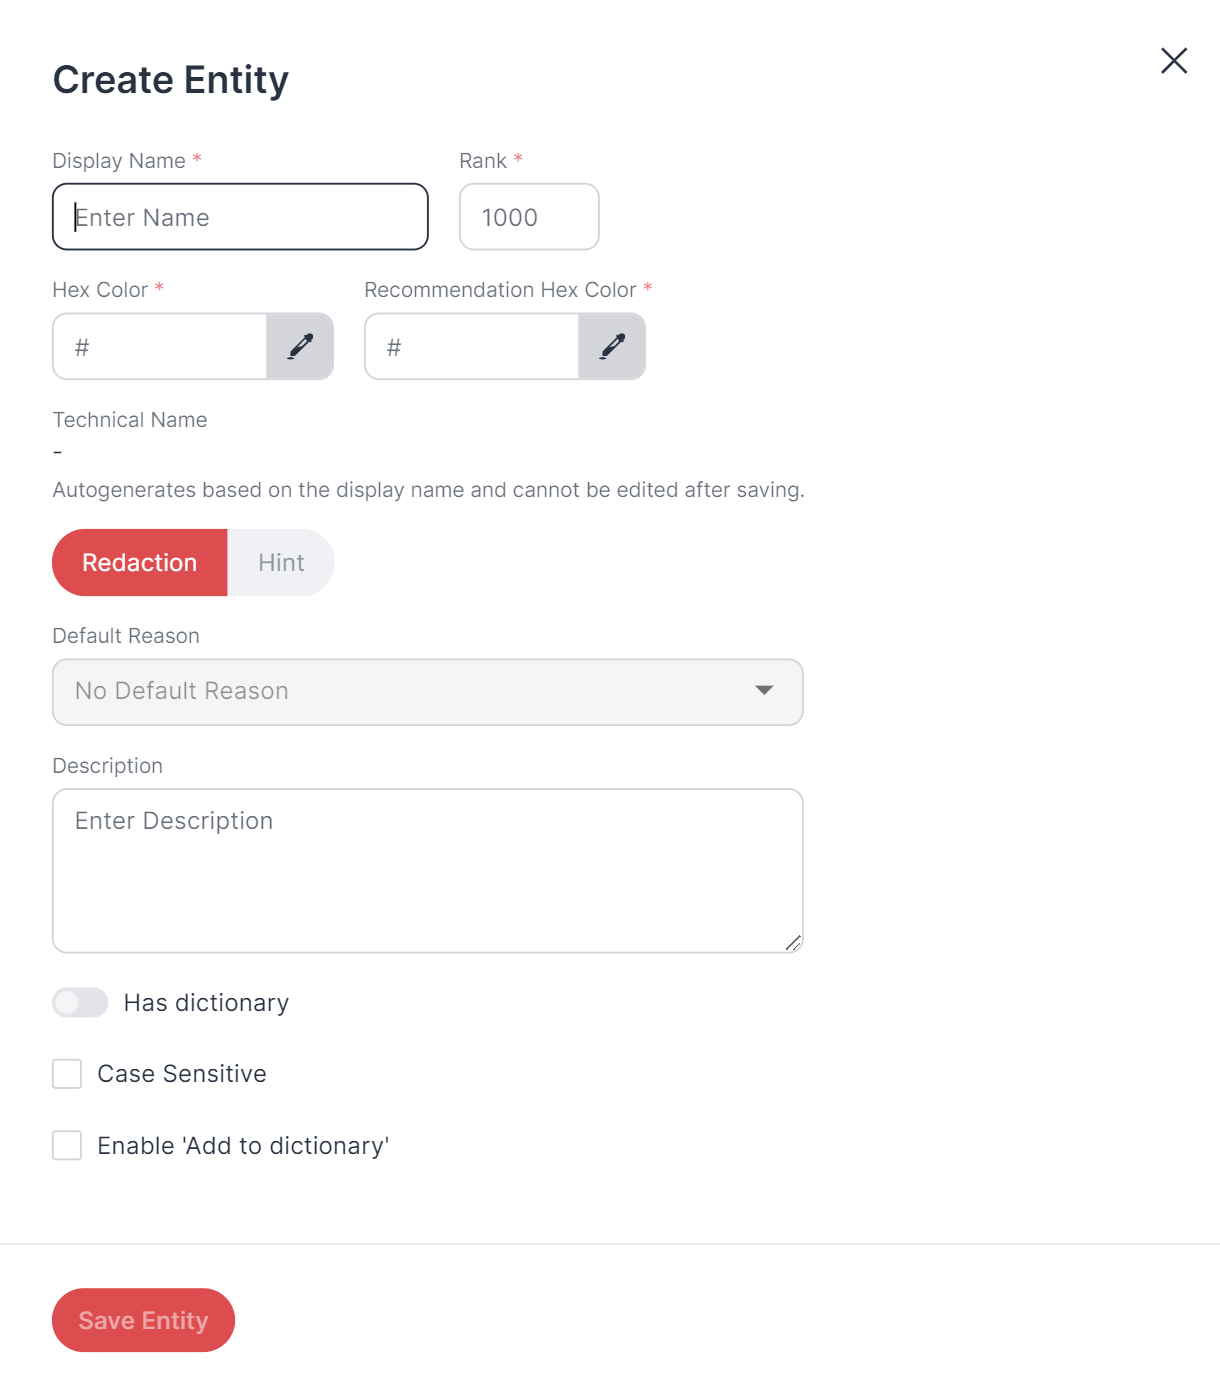1220x1389 pixels.
Task: Click into the Hex Color text field
Action: pos(160,346)
